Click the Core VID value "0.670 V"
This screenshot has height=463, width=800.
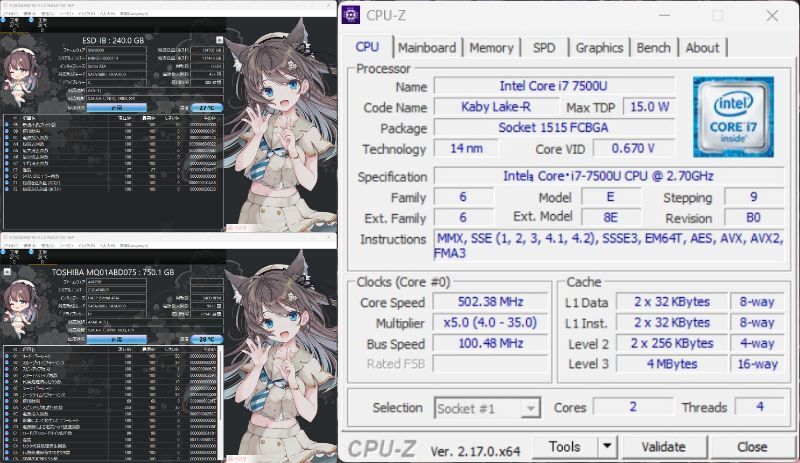[633, 149]
